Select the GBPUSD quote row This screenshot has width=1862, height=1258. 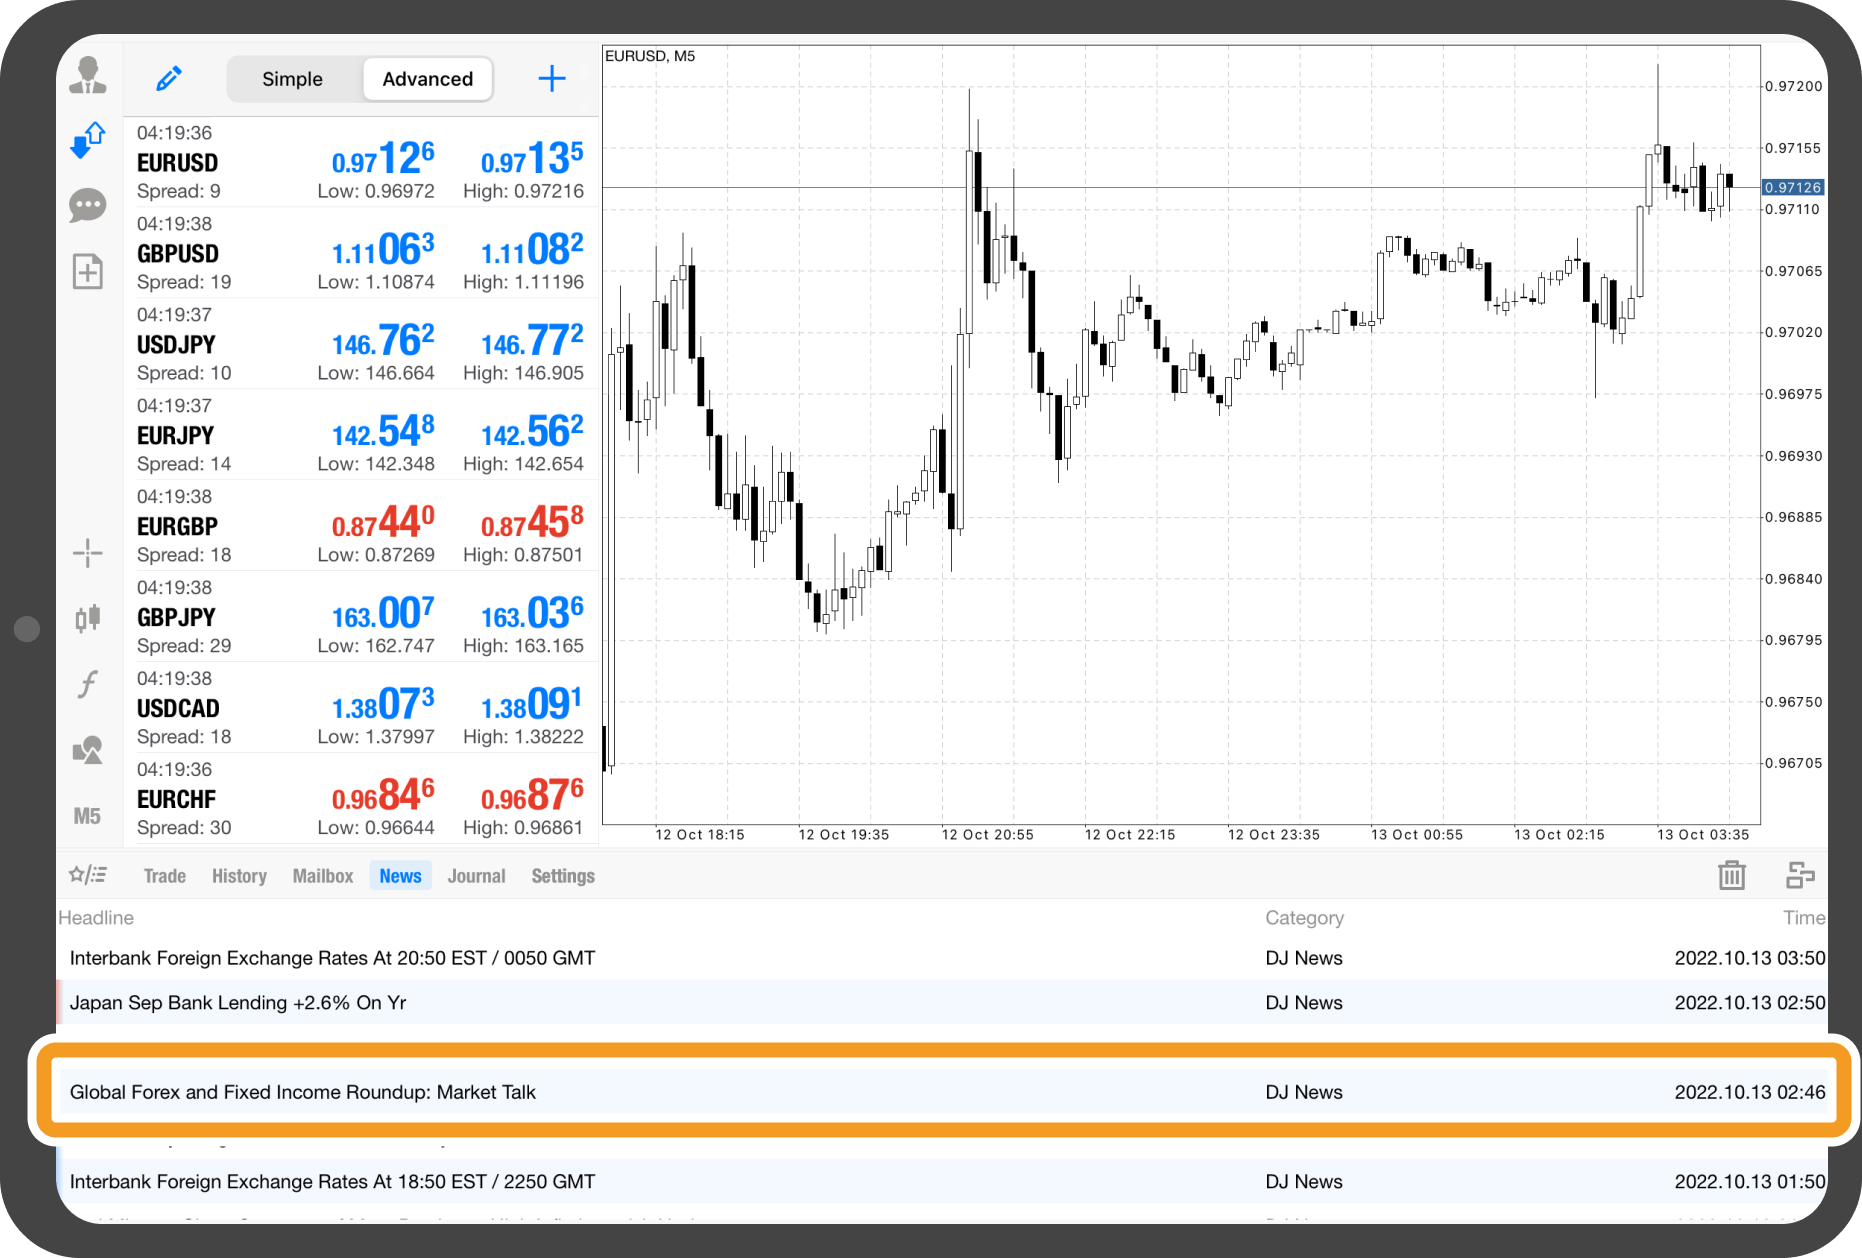[360, 253]
